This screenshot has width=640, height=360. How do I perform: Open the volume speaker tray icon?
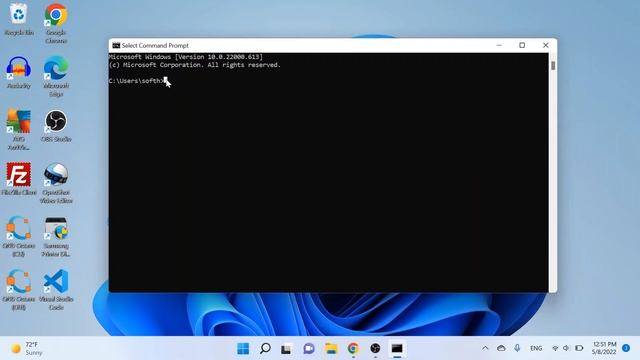[566, 348]
